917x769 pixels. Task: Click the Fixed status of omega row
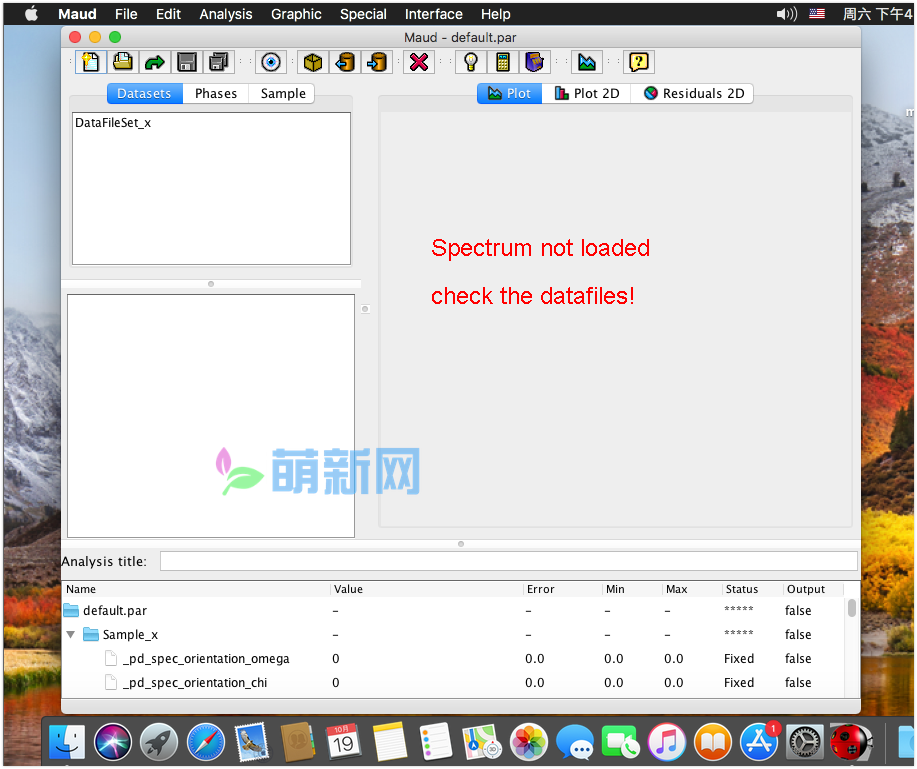pos(739,658)
